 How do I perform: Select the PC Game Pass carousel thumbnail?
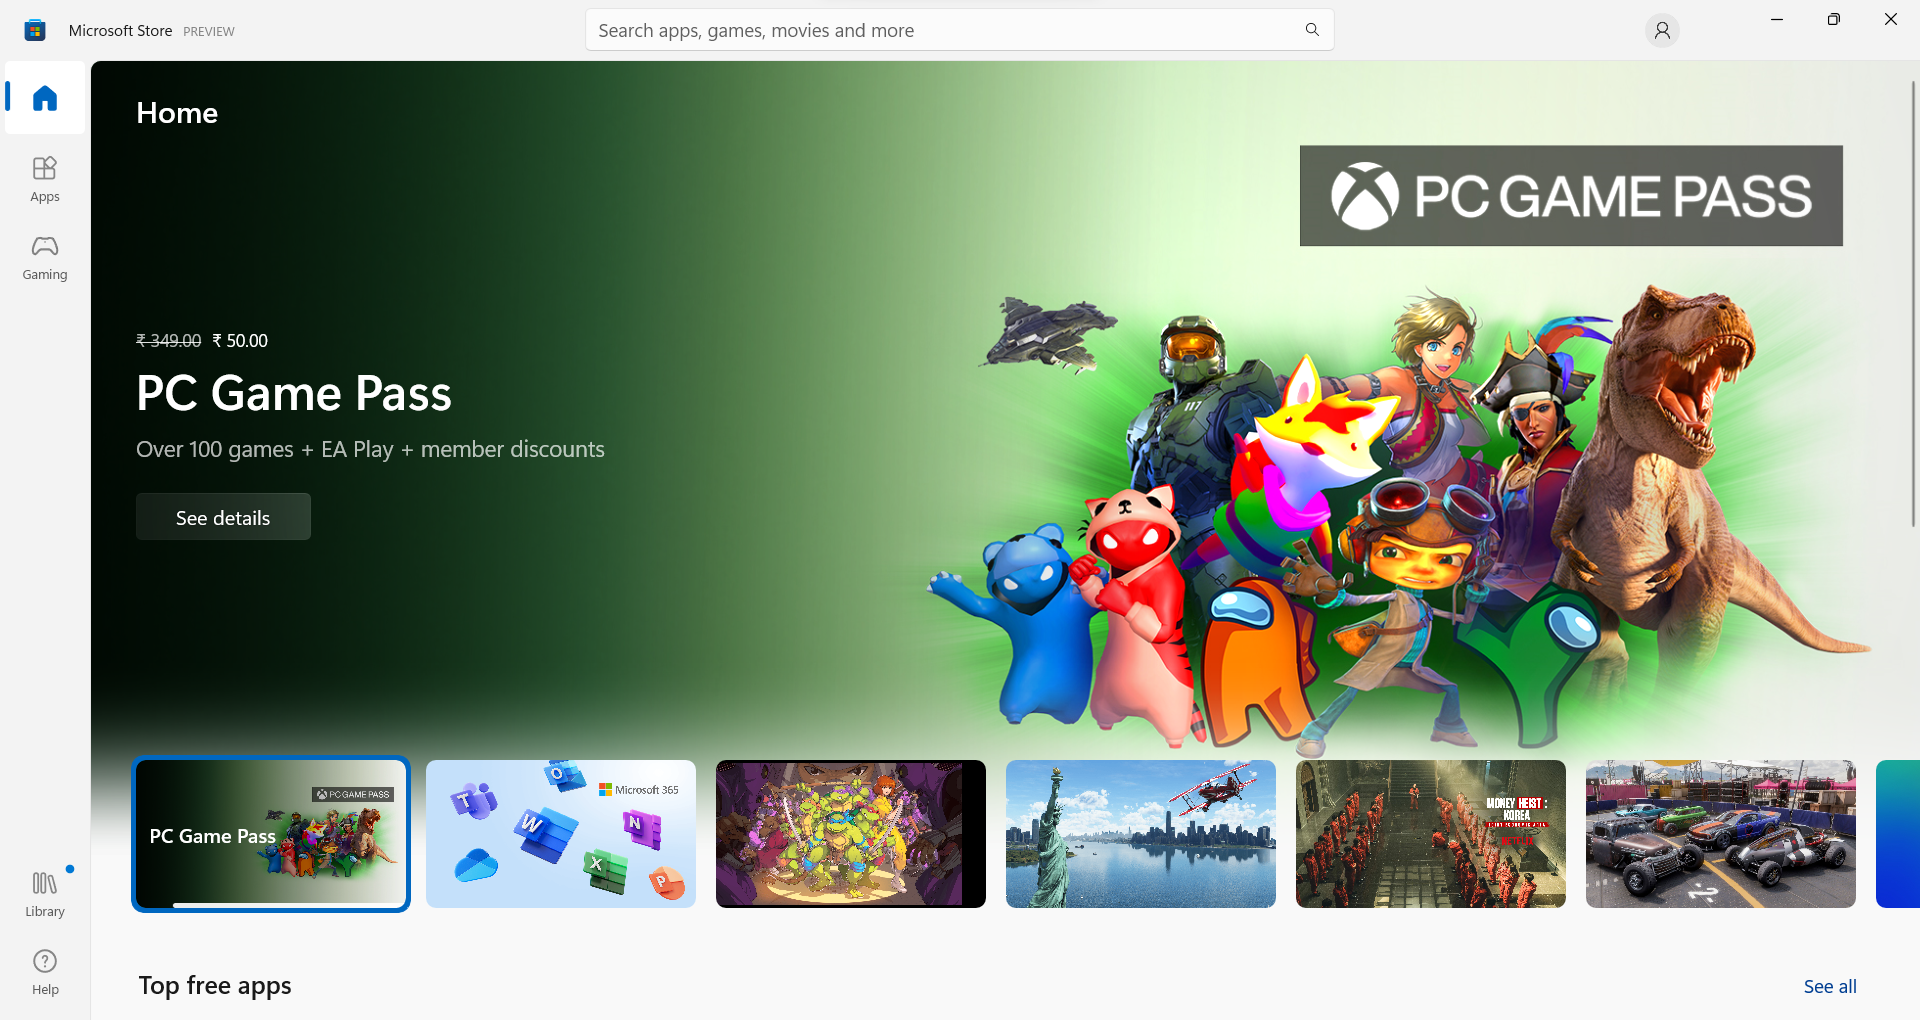271,834
